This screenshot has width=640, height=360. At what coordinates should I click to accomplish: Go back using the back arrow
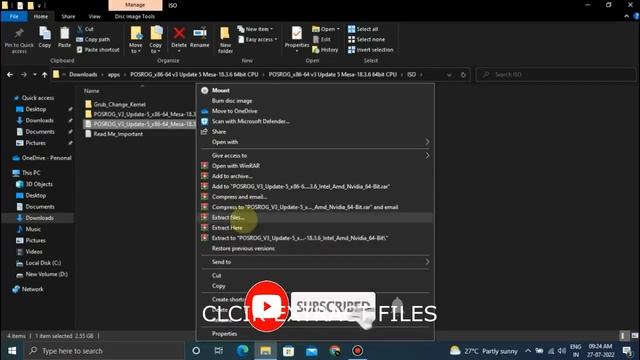pos(10,75)
